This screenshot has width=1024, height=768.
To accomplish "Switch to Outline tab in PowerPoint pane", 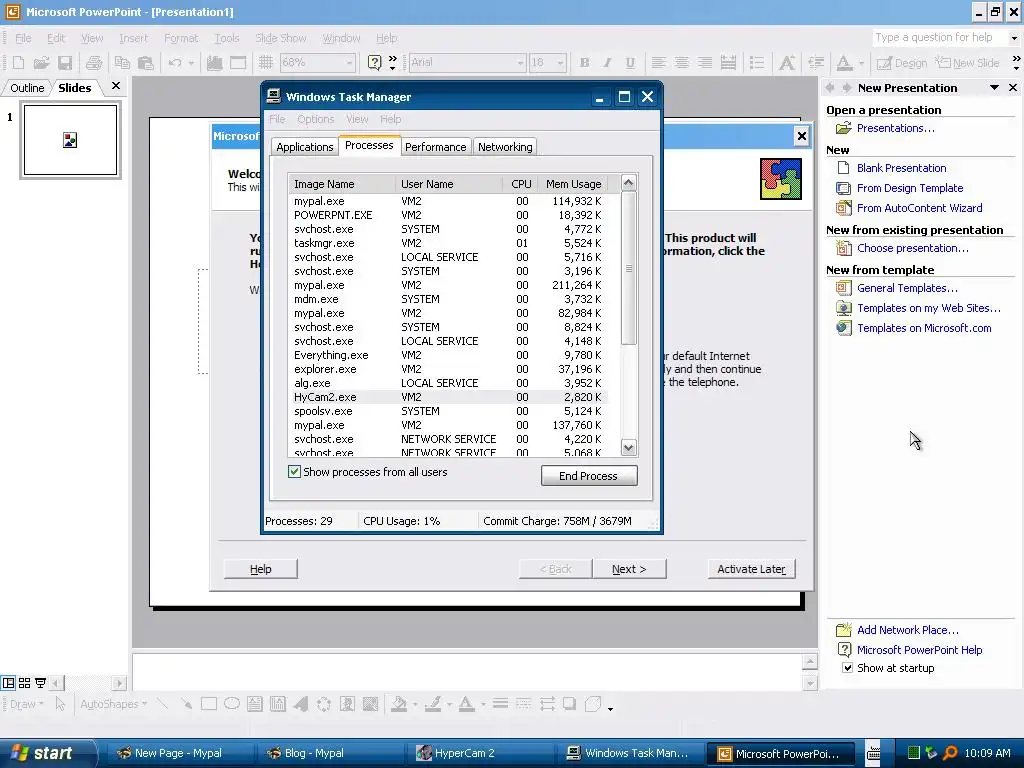I will point(27,88).
